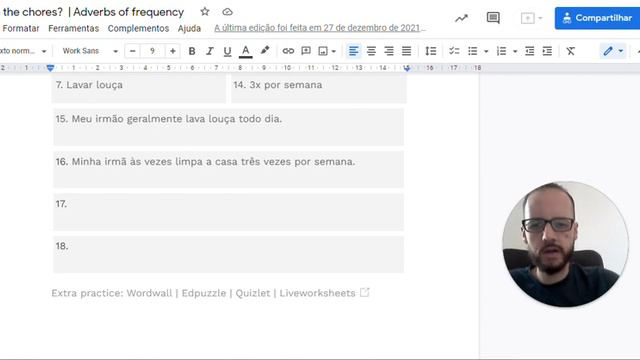
Task: Expand numbered list options arrow
Action: point(515,51)
